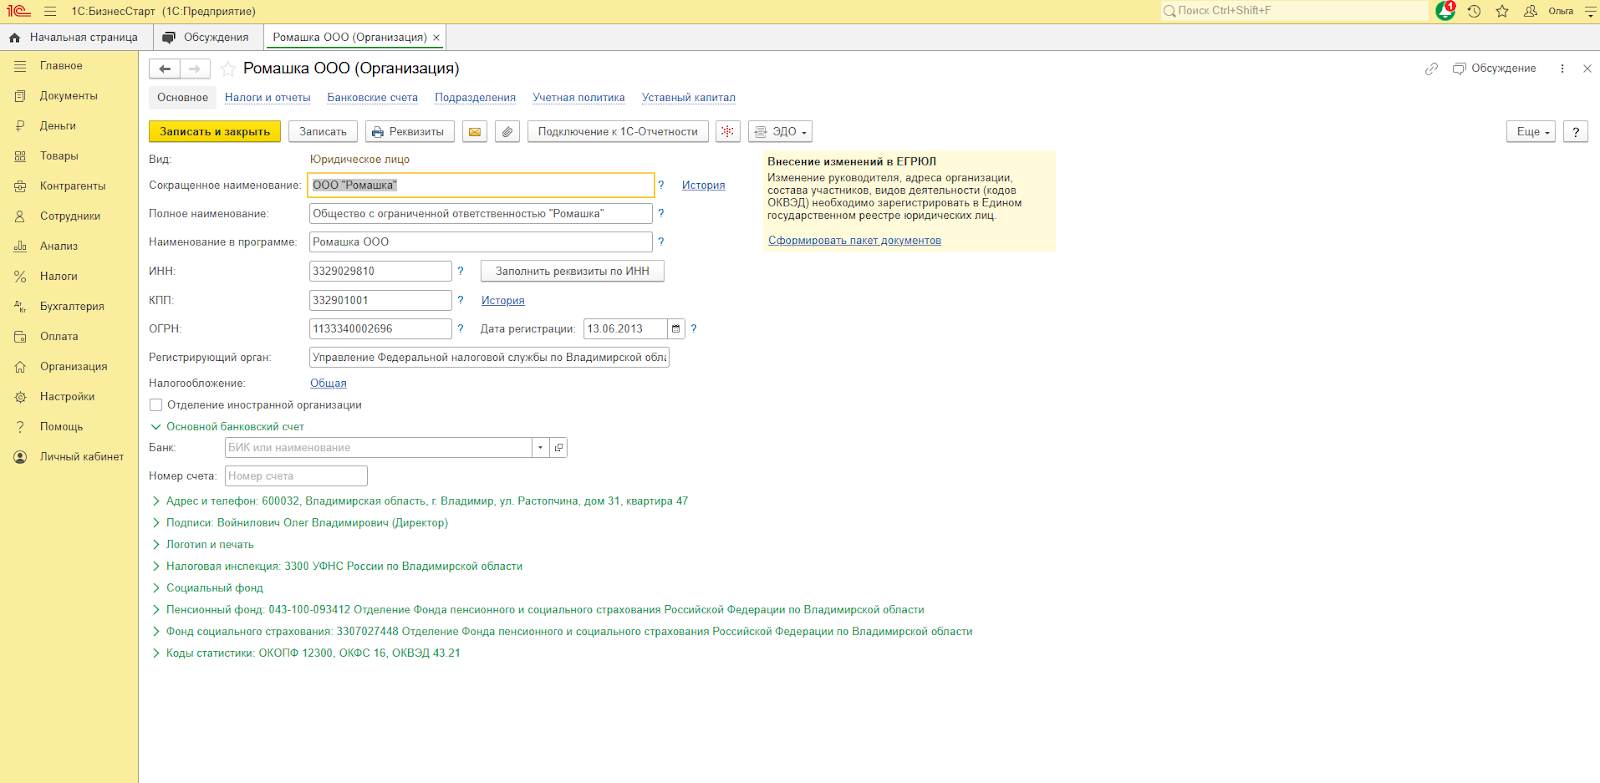This screenshot has width=1600, height=783.
Task: Click the red snowflake toolbar icon
Action: [x=728, y=132]
